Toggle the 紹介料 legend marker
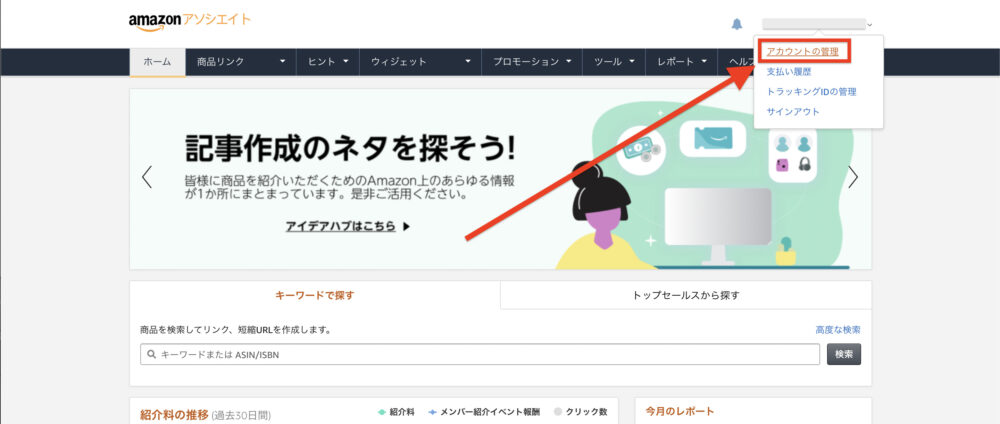The height and width of the screenshot is (424, 1000). [x=381, y=413]
